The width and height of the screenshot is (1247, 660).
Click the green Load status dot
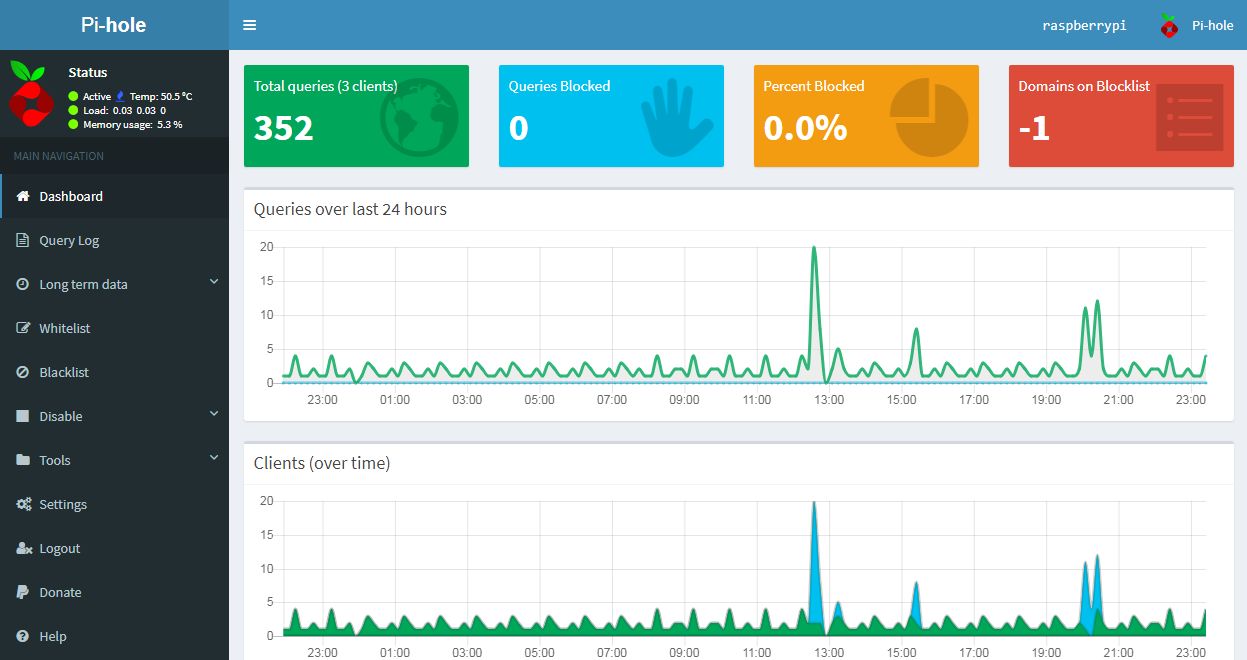pos(73,110)
